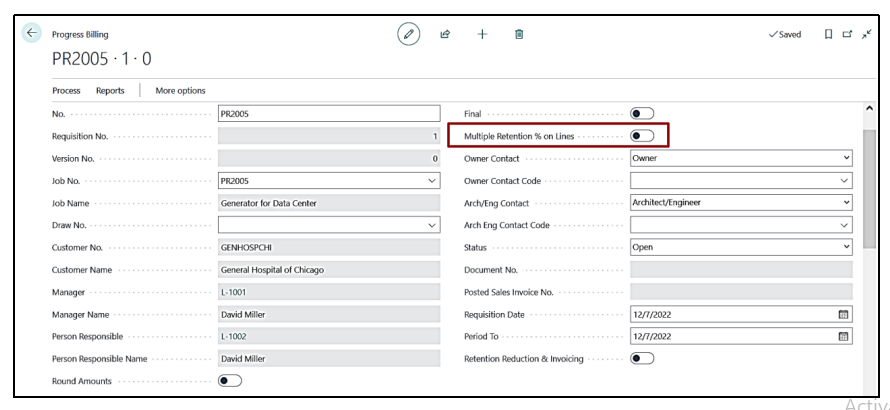
Task: Open the Period To calendar picker
Action: click(844, 336)
